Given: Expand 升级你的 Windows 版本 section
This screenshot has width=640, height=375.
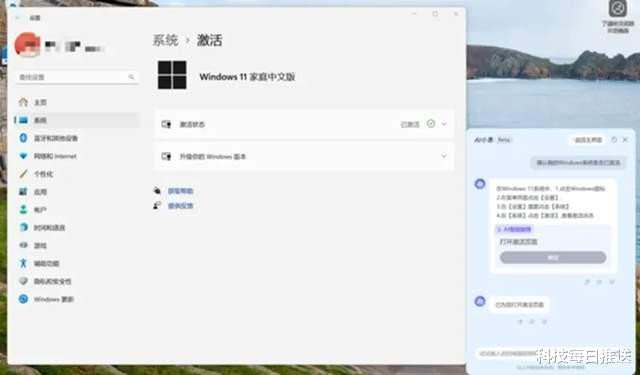Looking at the screenshot, I should 304,156.
